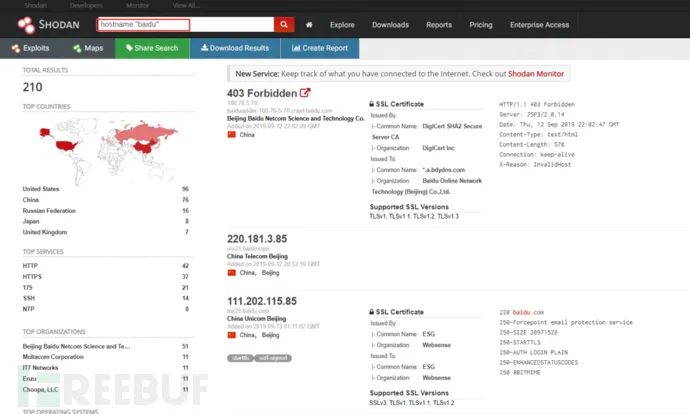Viewport: 690px width, 414px height.
Task: Click Developers in the top bar
Action: pos(86,5)
